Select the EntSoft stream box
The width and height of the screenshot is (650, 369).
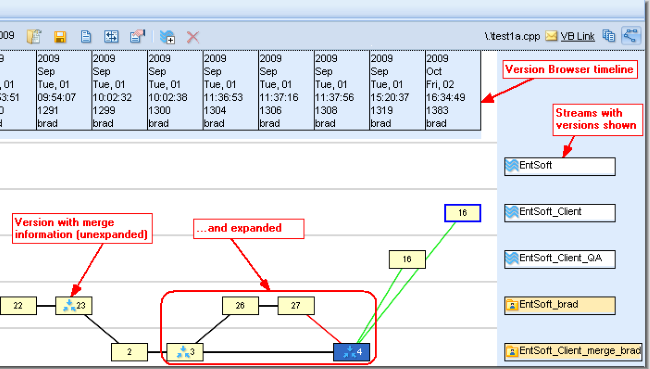(x=560, y=166)
